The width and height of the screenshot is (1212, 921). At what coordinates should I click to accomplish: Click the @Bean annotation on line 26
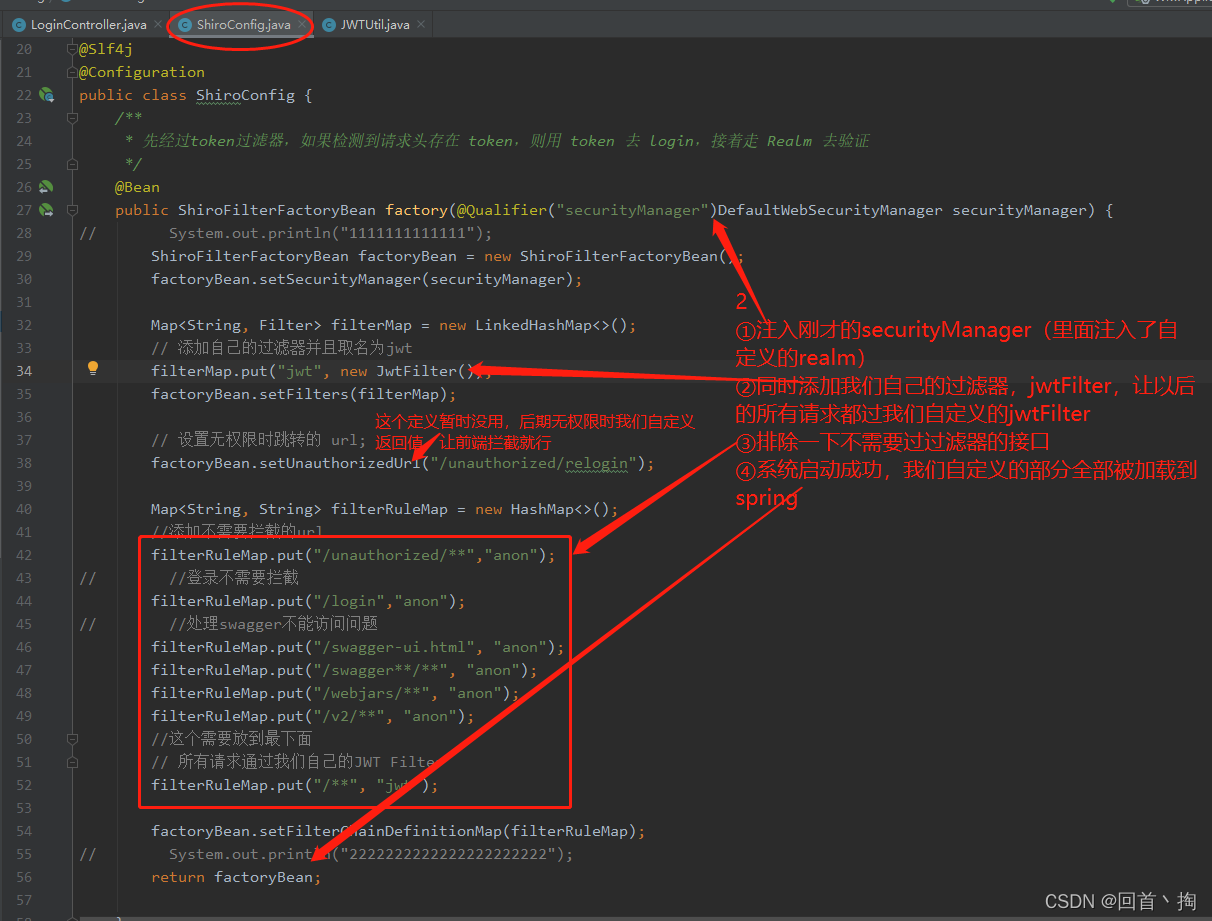click(x=137, y=187)
